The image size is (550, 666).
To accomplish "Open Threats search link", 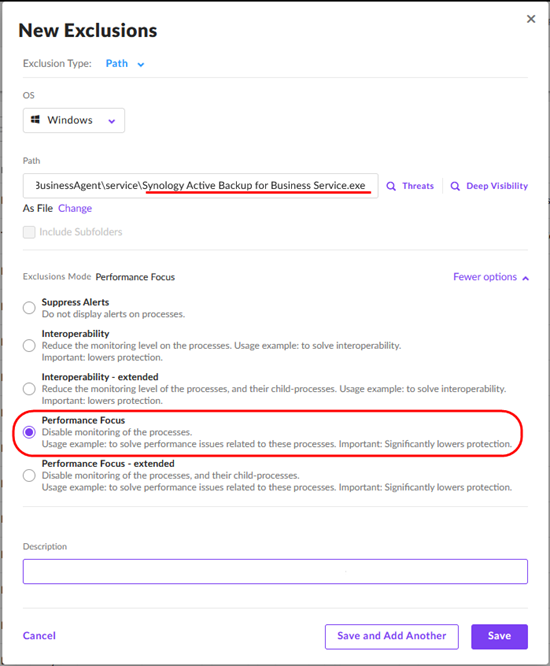I will coord(418,186).
